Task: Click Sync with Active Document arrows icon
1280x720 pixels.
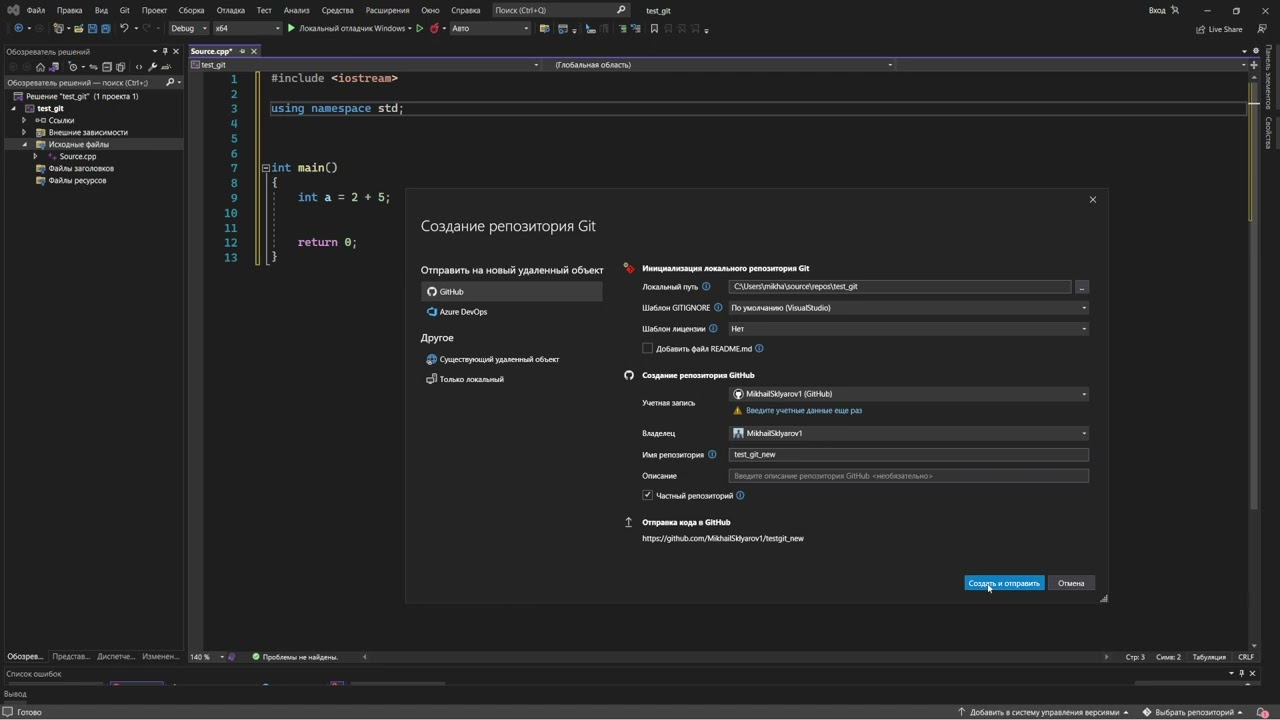Action: point(94,67)
